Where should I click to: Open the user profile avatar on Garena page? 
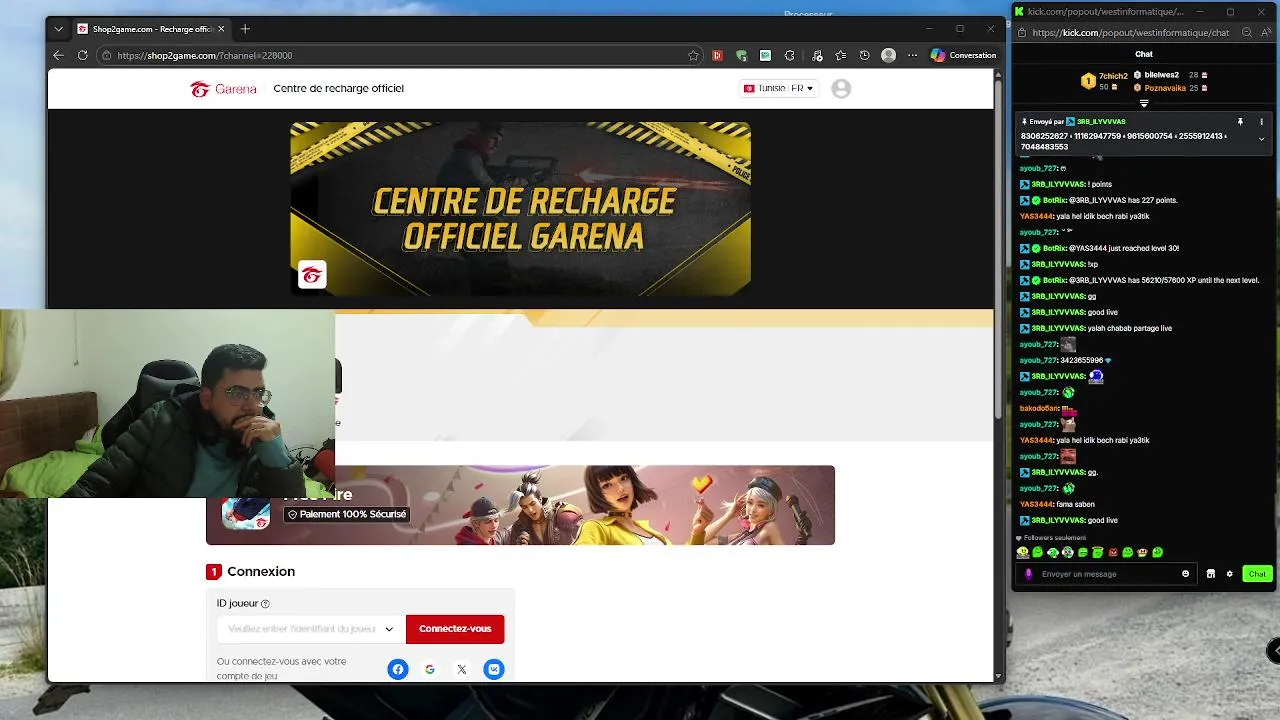tap(841, 89)
